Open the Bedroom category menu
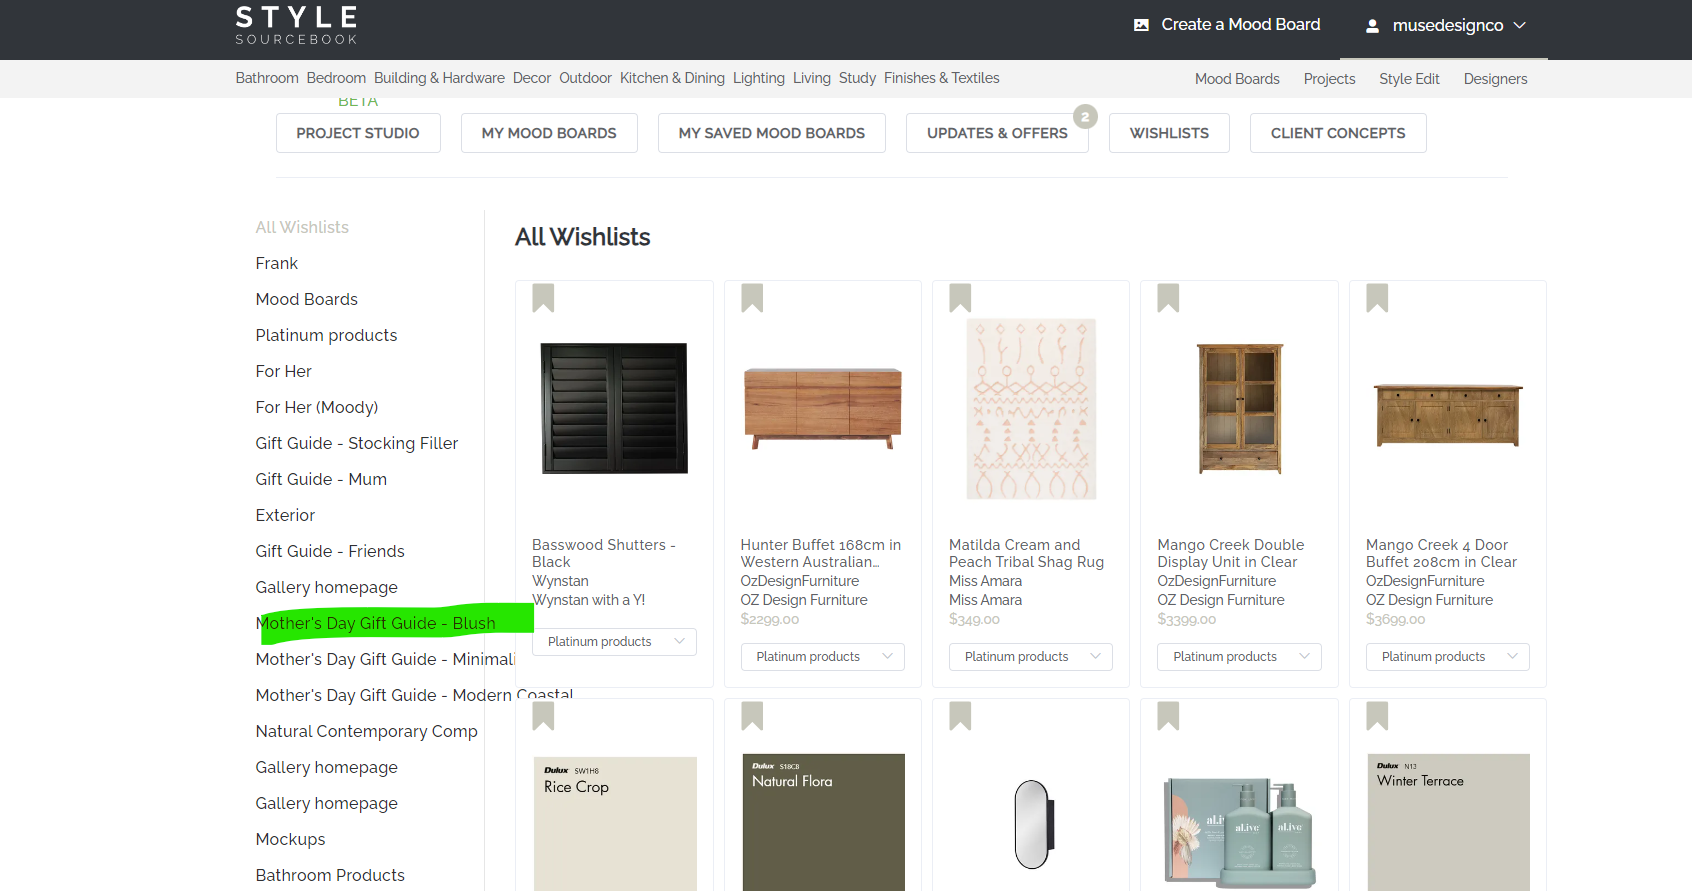Image resolution: width=1692 pixels, height=891 pixels. (x=336, y=78)
